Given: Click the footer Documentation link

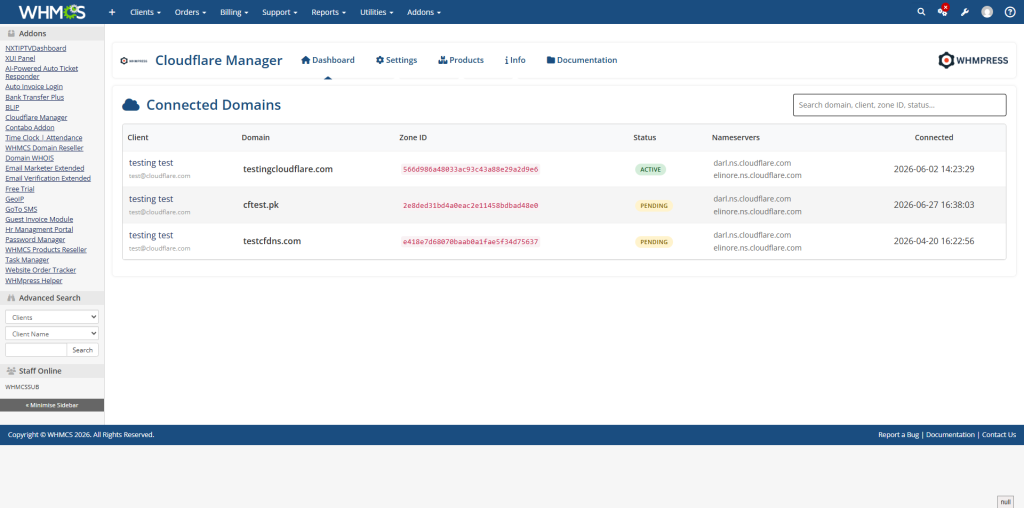Looking at the screenshot, I should (x=950, y=435).
